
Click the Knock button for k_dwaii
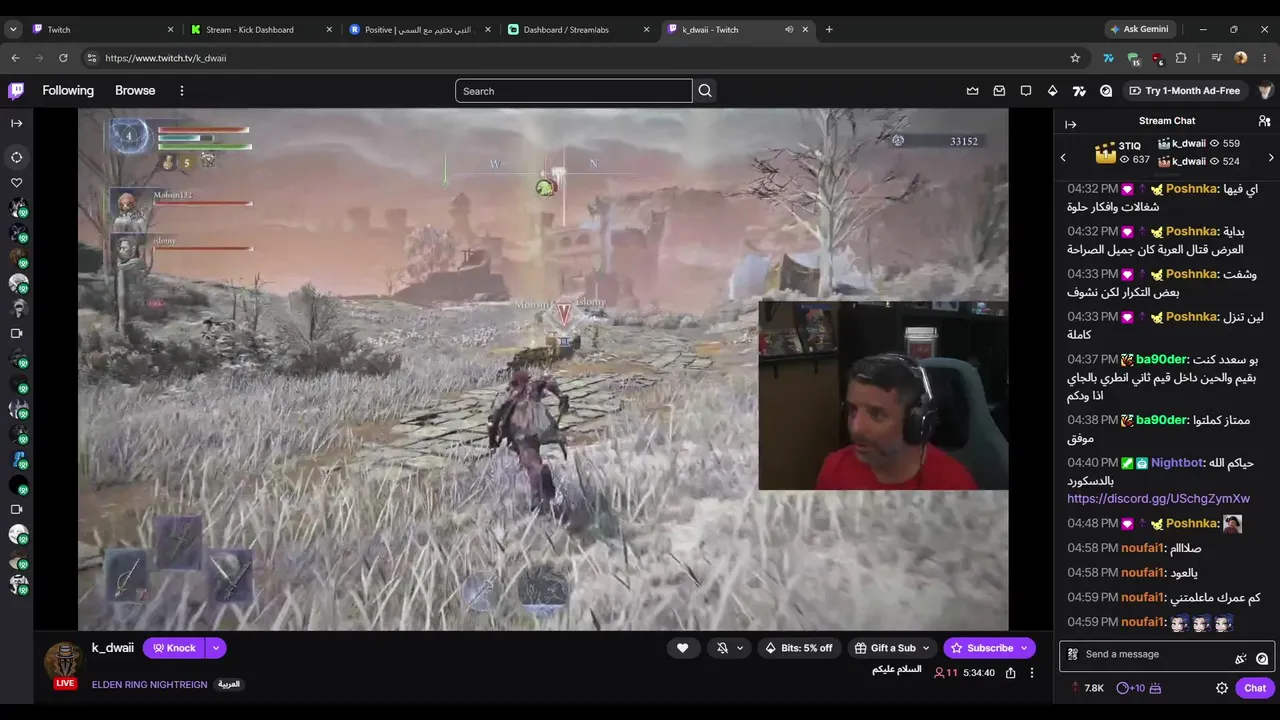[174, 648]
